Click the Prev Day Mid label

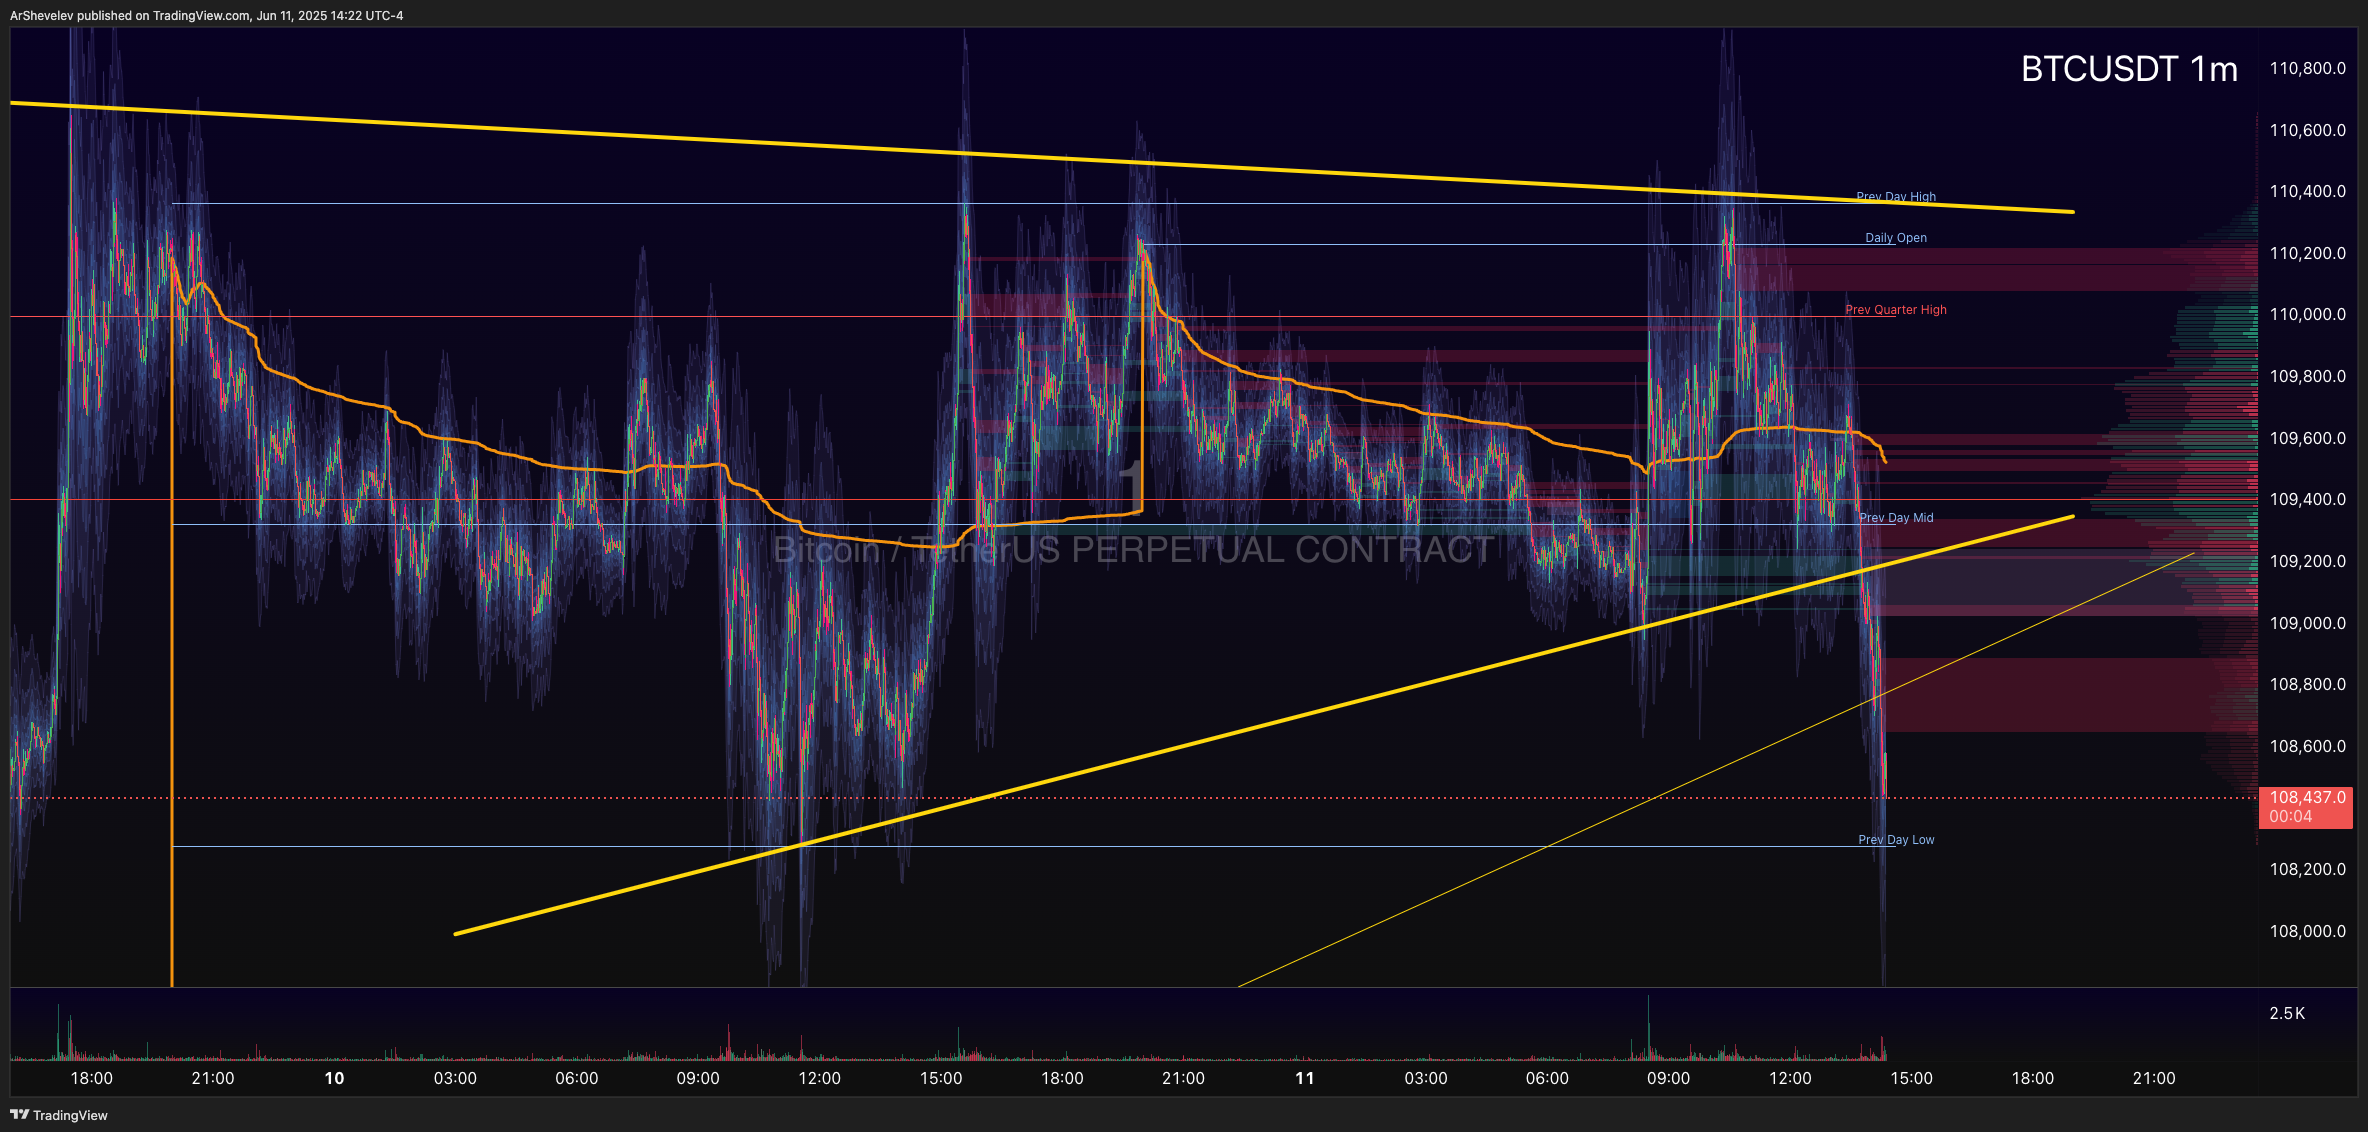click(x=1896, y=518)
